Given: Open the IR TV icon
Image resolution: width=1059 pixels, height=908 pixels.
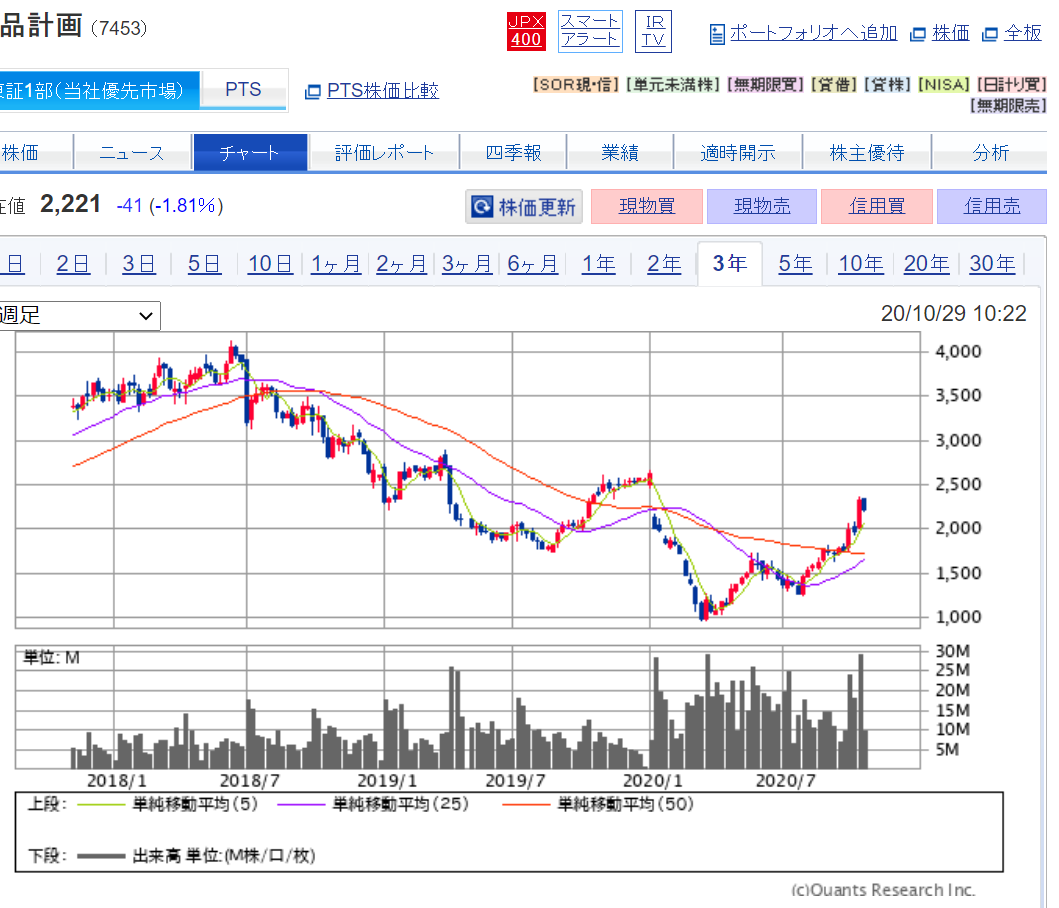Looking at the screenshot, I should click(x=653, y=31).
